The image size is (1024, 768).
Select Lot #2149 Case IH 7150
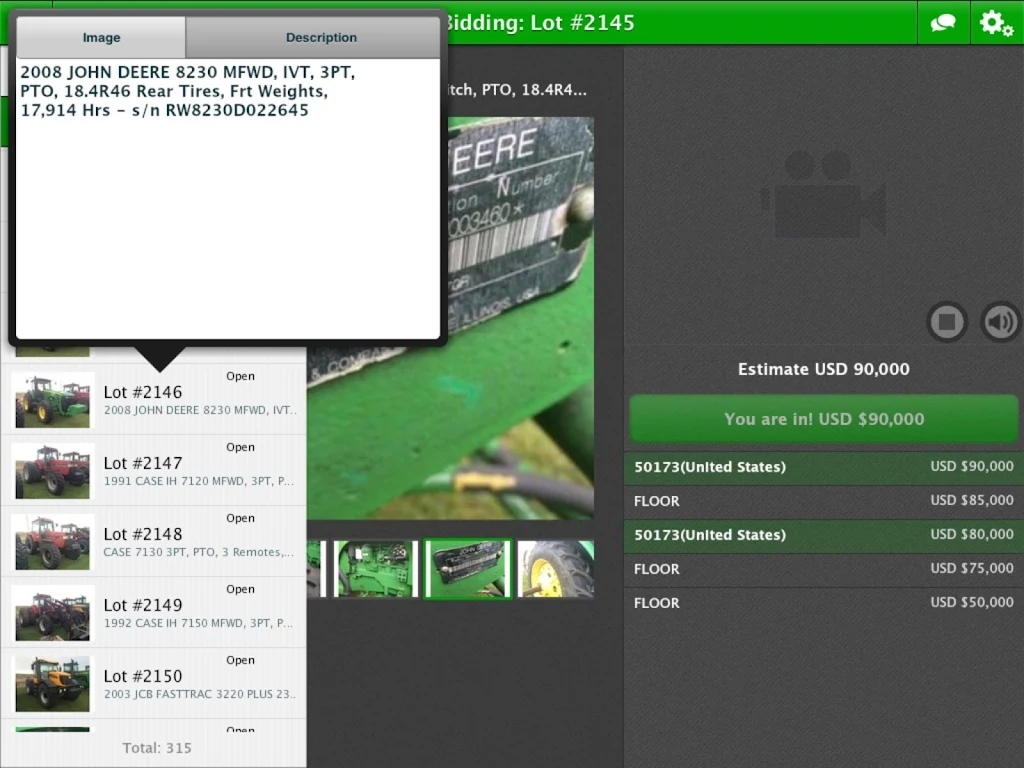(154, 613)
